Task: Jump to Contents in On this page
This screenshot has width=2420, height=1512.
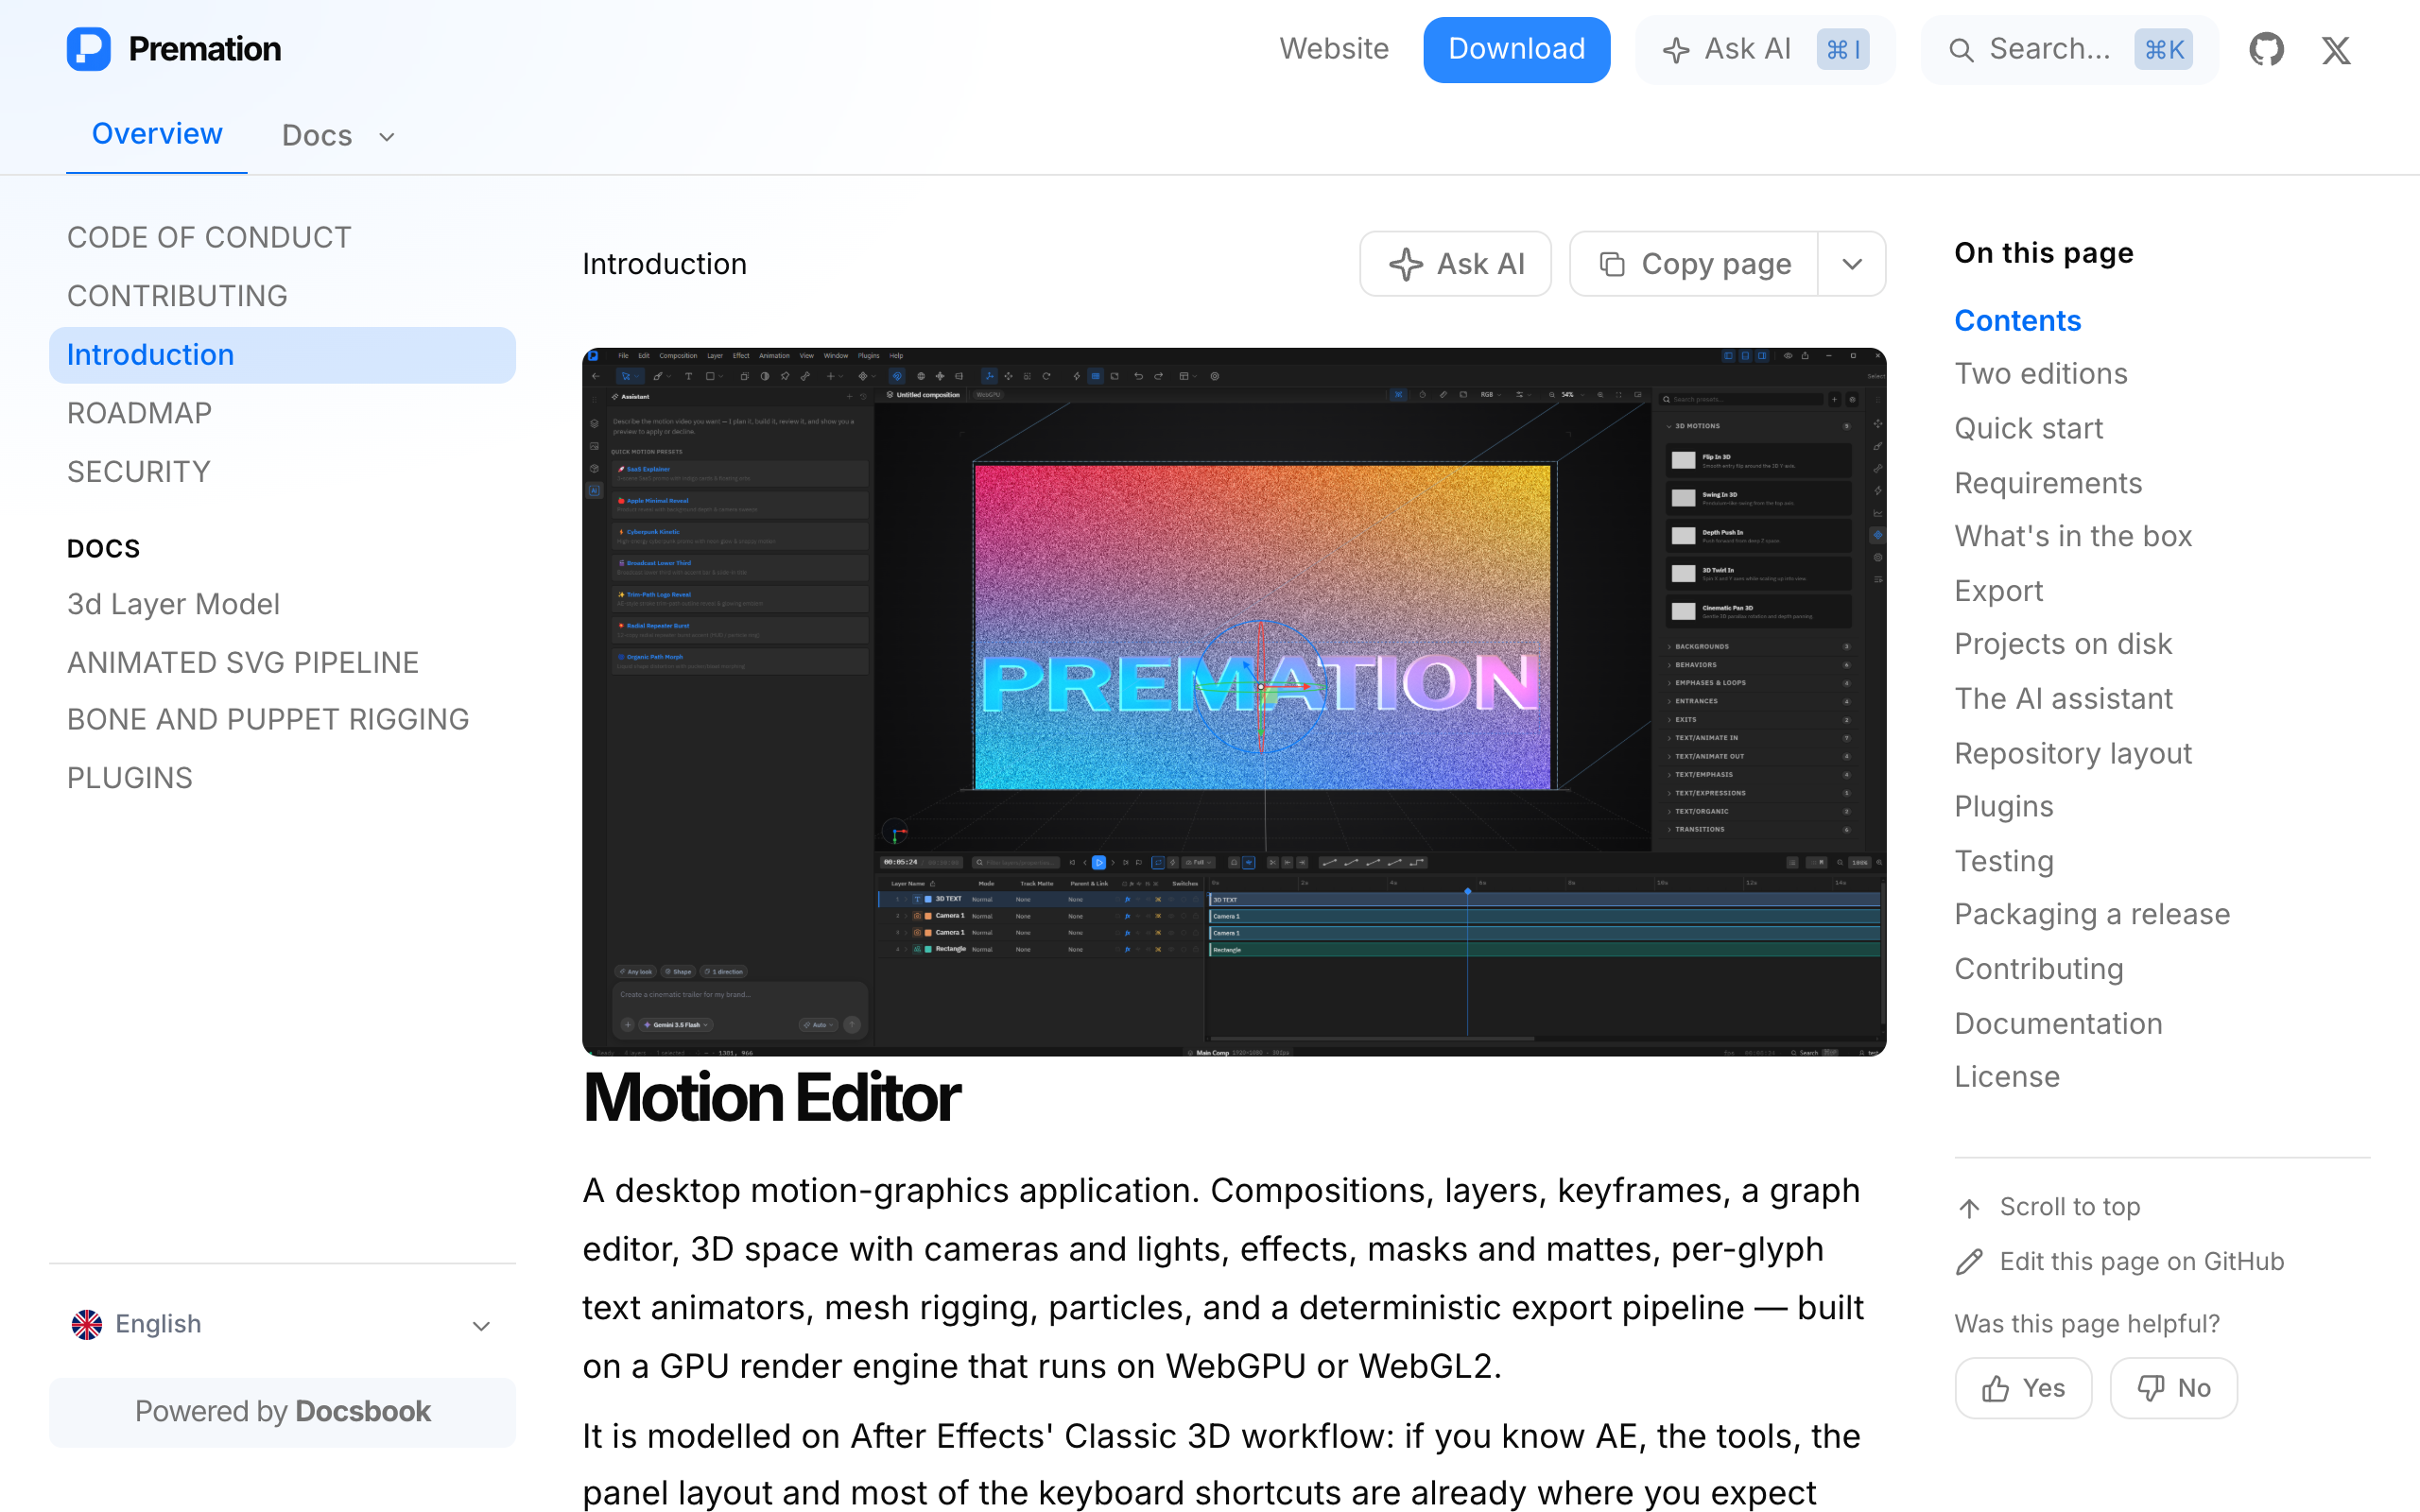Action: coord(2017,321)
